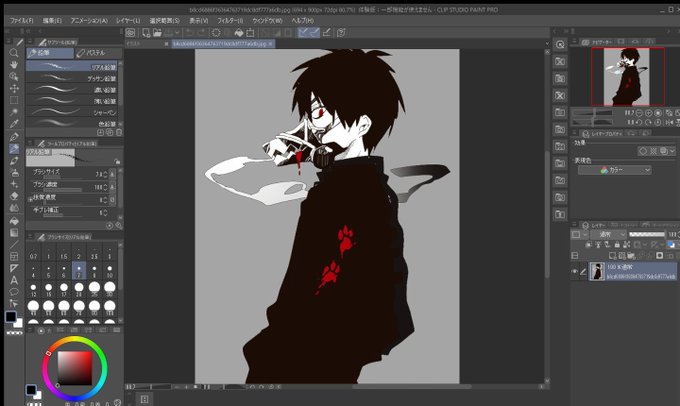680x406 pixels.
Task: Click the Lock layer padlock icon
Action: point(617,245)
